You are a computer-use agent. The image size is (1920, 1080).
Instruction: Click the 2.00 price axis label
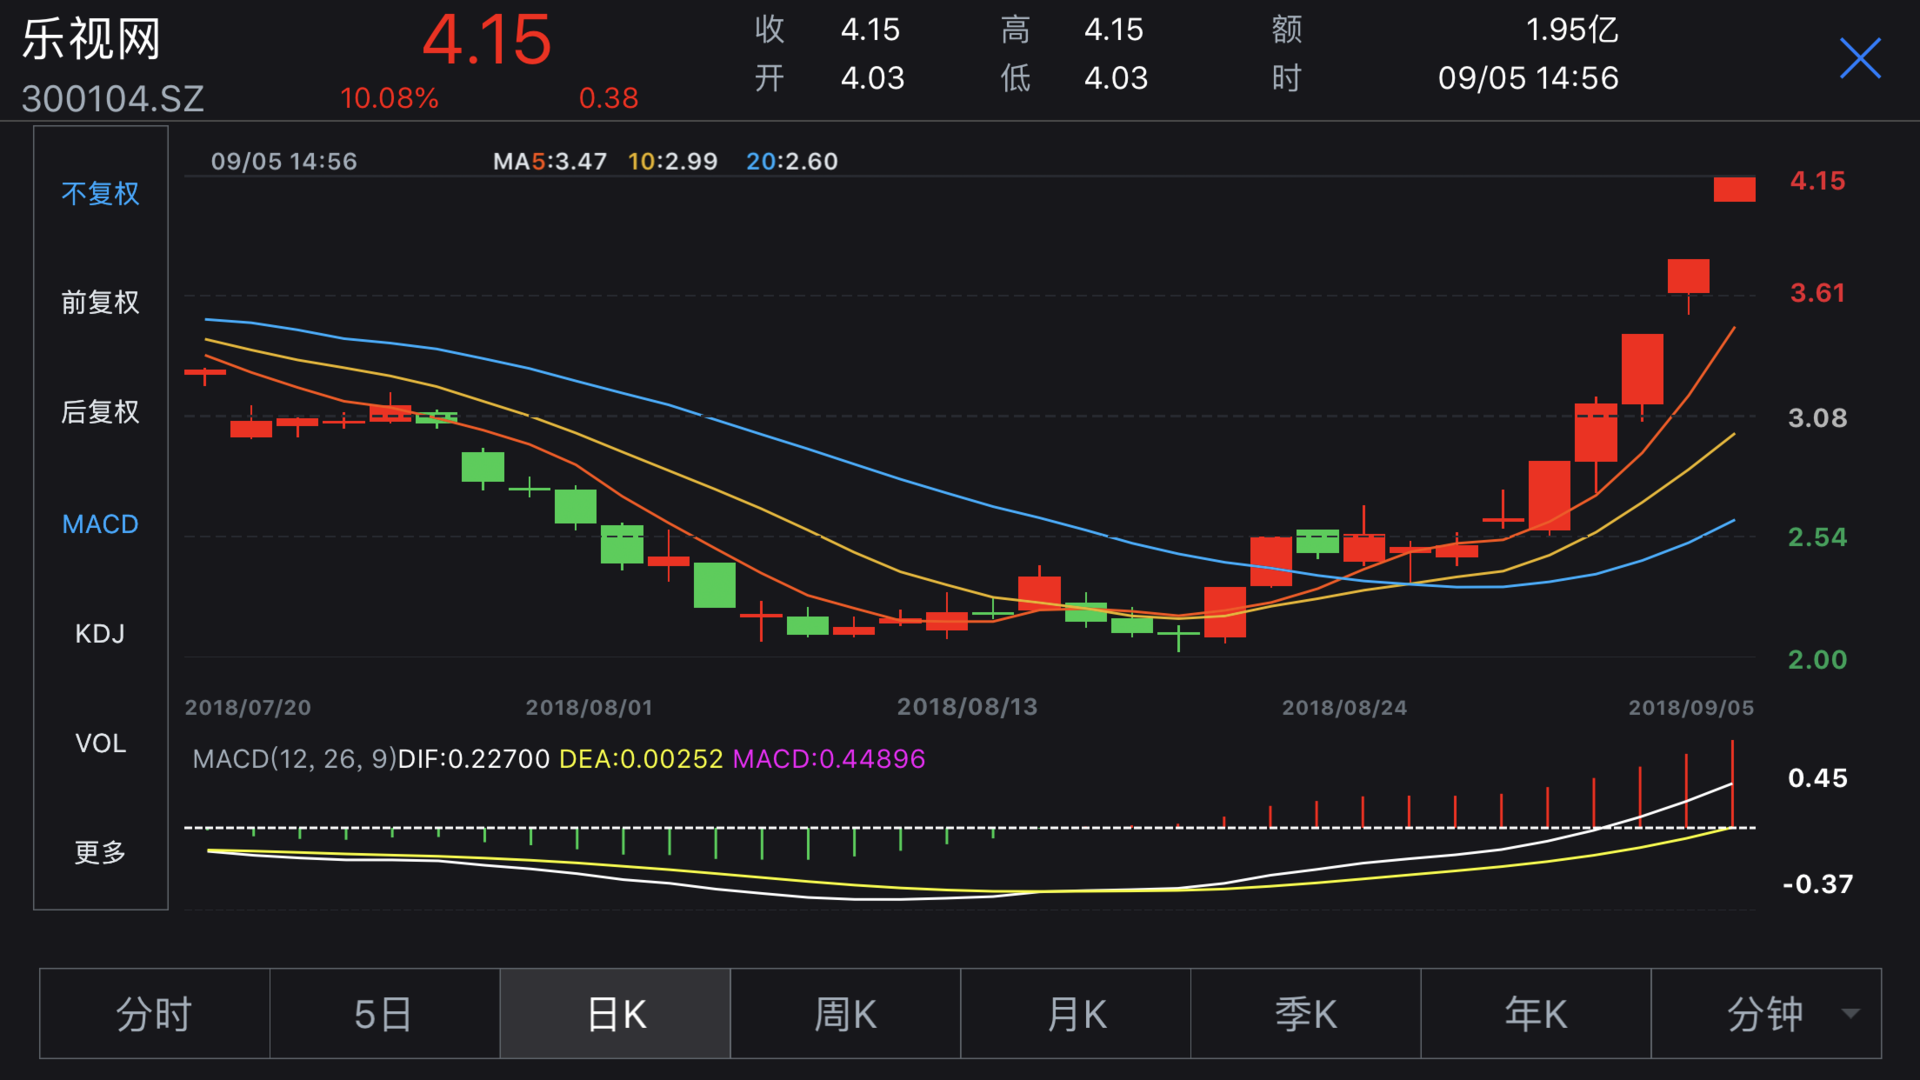[1817, 660]
